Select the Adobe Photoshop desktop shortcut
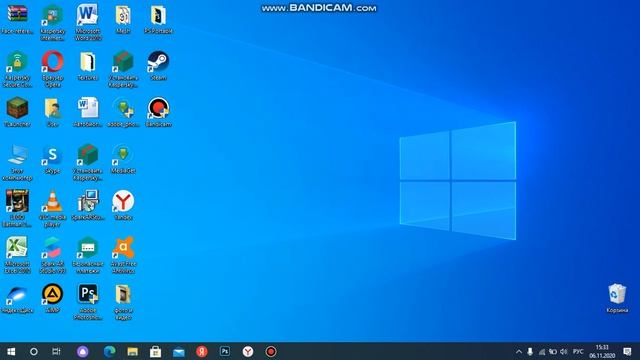Viewport: 640px width, 360px height. coord(88,302)
